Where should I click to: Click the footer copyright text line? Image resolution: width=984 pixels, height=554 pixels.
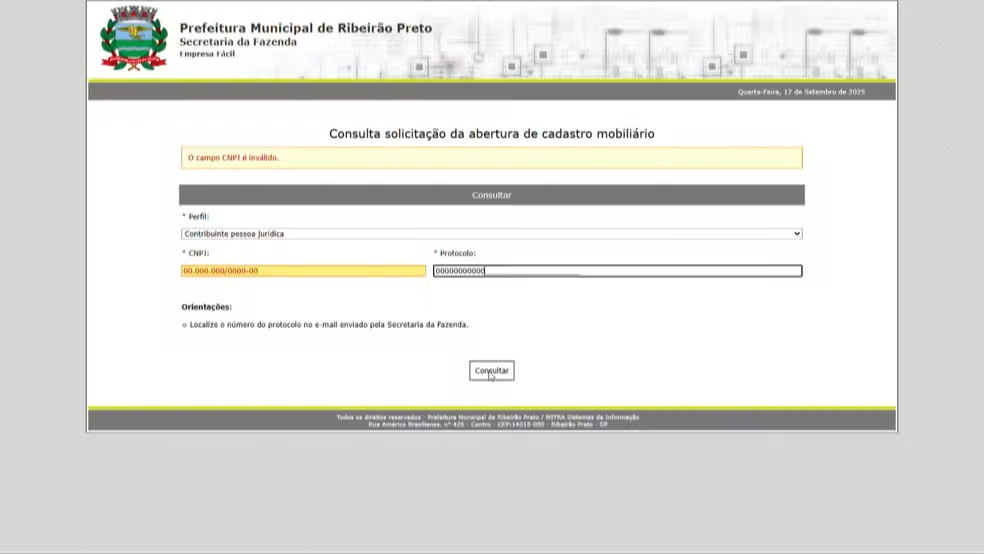pyautogui.click(x=487, y=416)
